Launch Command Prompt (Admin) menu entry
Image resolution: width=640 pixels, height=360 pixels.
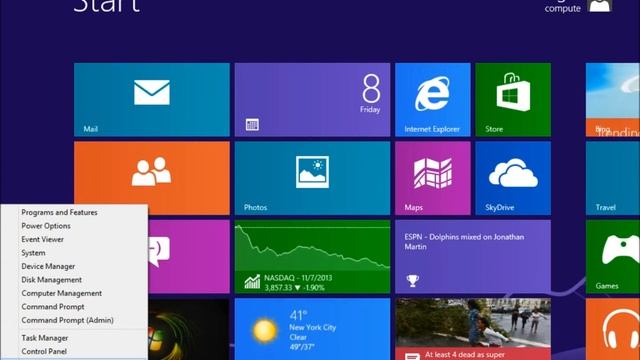click(x=67, y=320)
